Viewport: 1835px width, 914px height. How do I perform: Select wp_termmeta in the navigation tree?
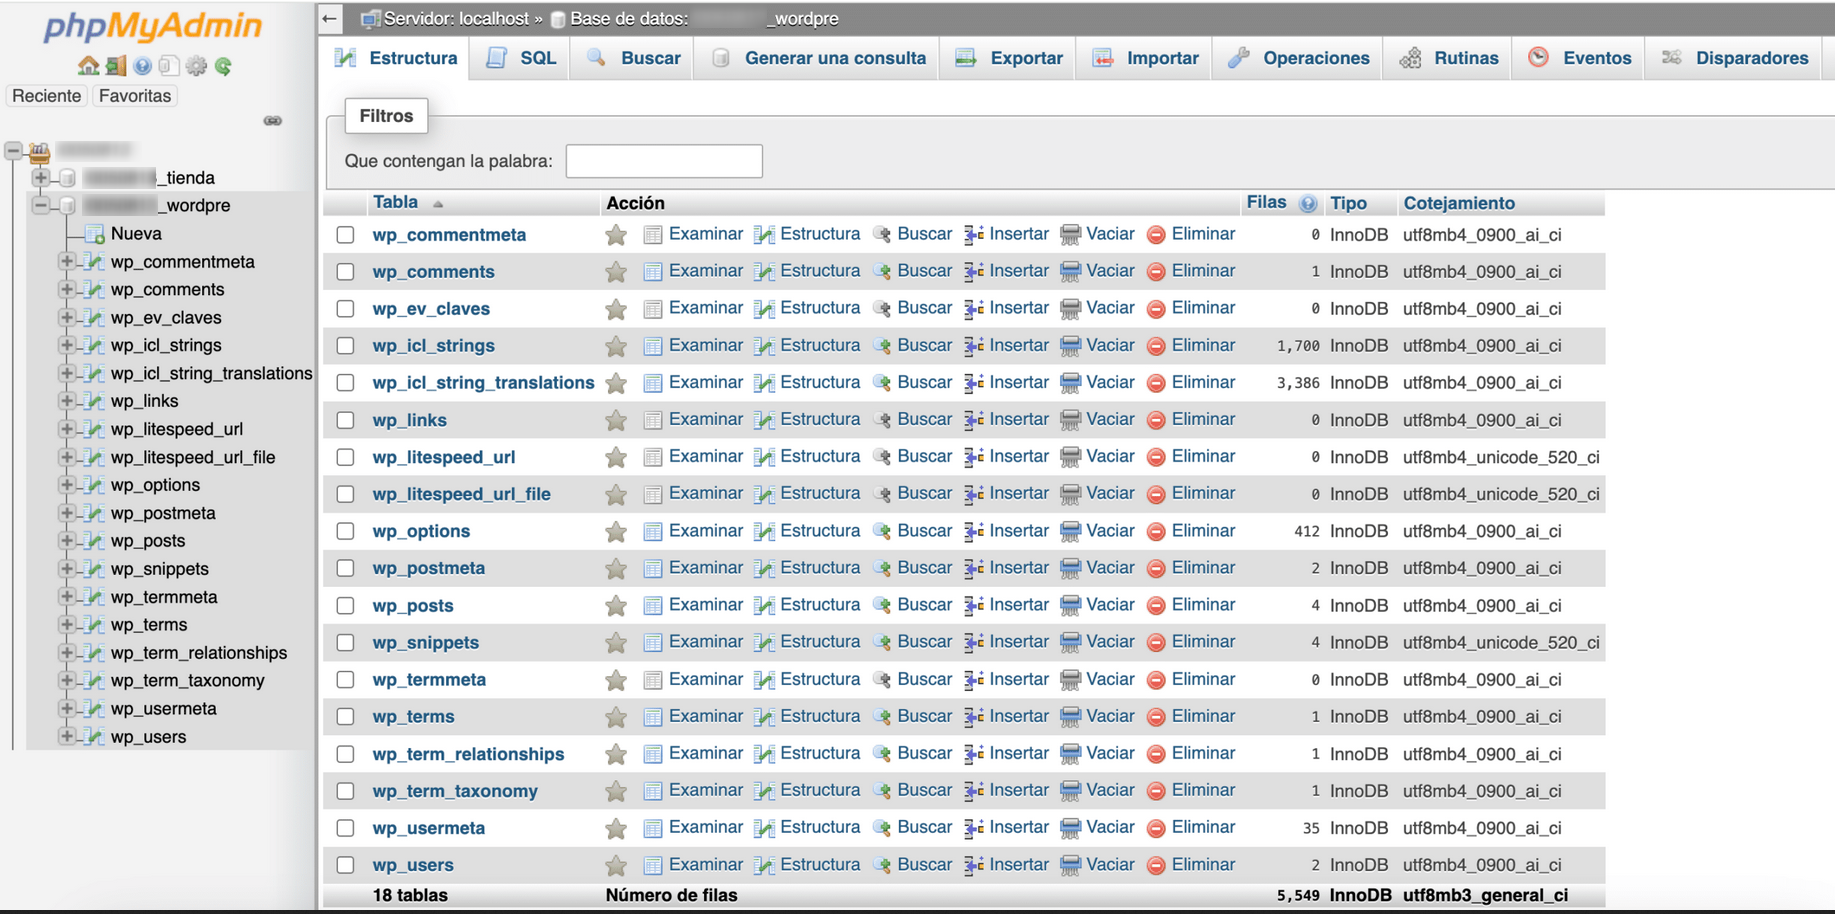click(164, 597)
